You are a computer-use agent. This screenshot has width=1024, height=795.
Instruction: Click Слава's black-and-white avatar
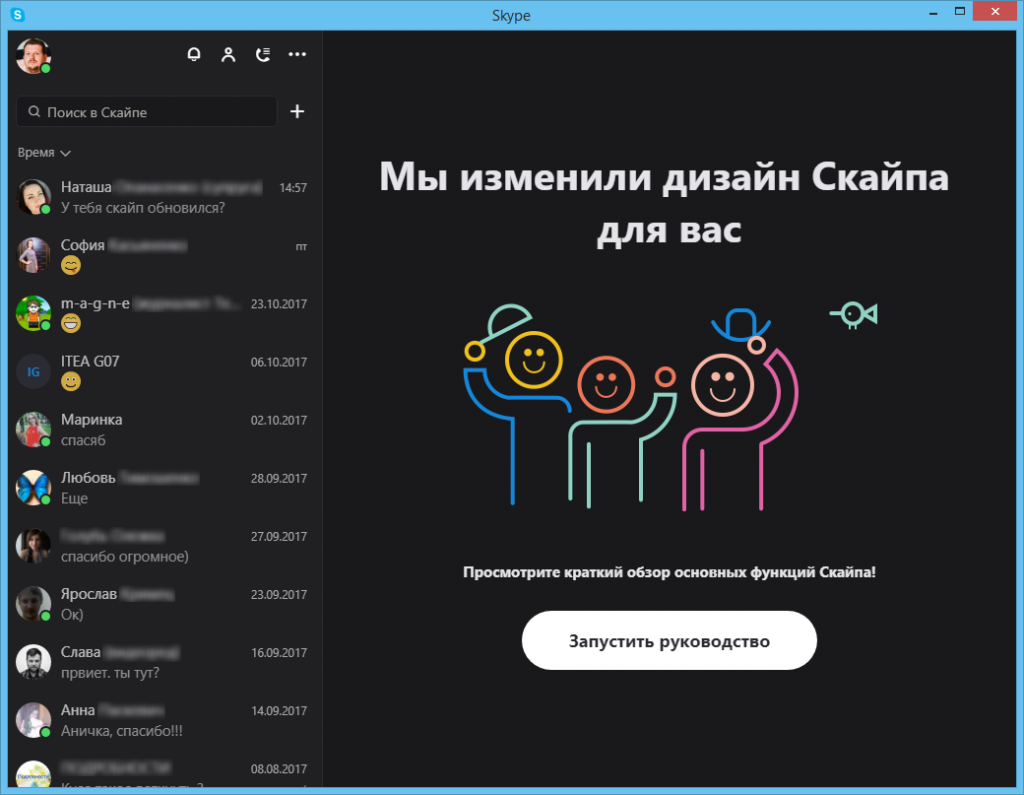(x=33, y=662)
